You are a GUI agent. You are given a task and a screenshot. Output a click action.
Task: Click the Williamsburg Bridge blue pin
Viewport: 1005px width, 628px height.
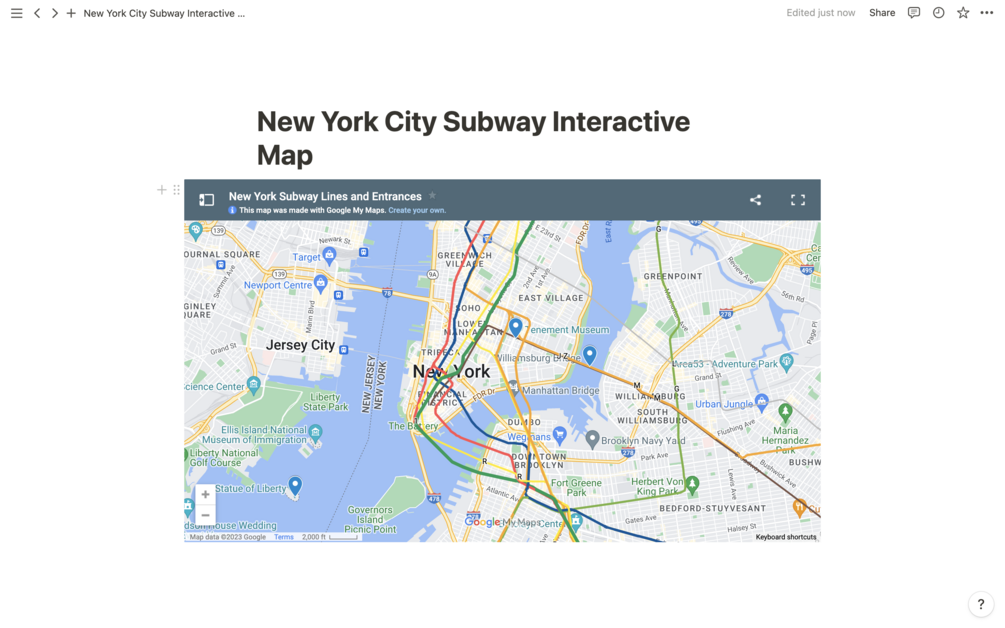pos(590,354)
